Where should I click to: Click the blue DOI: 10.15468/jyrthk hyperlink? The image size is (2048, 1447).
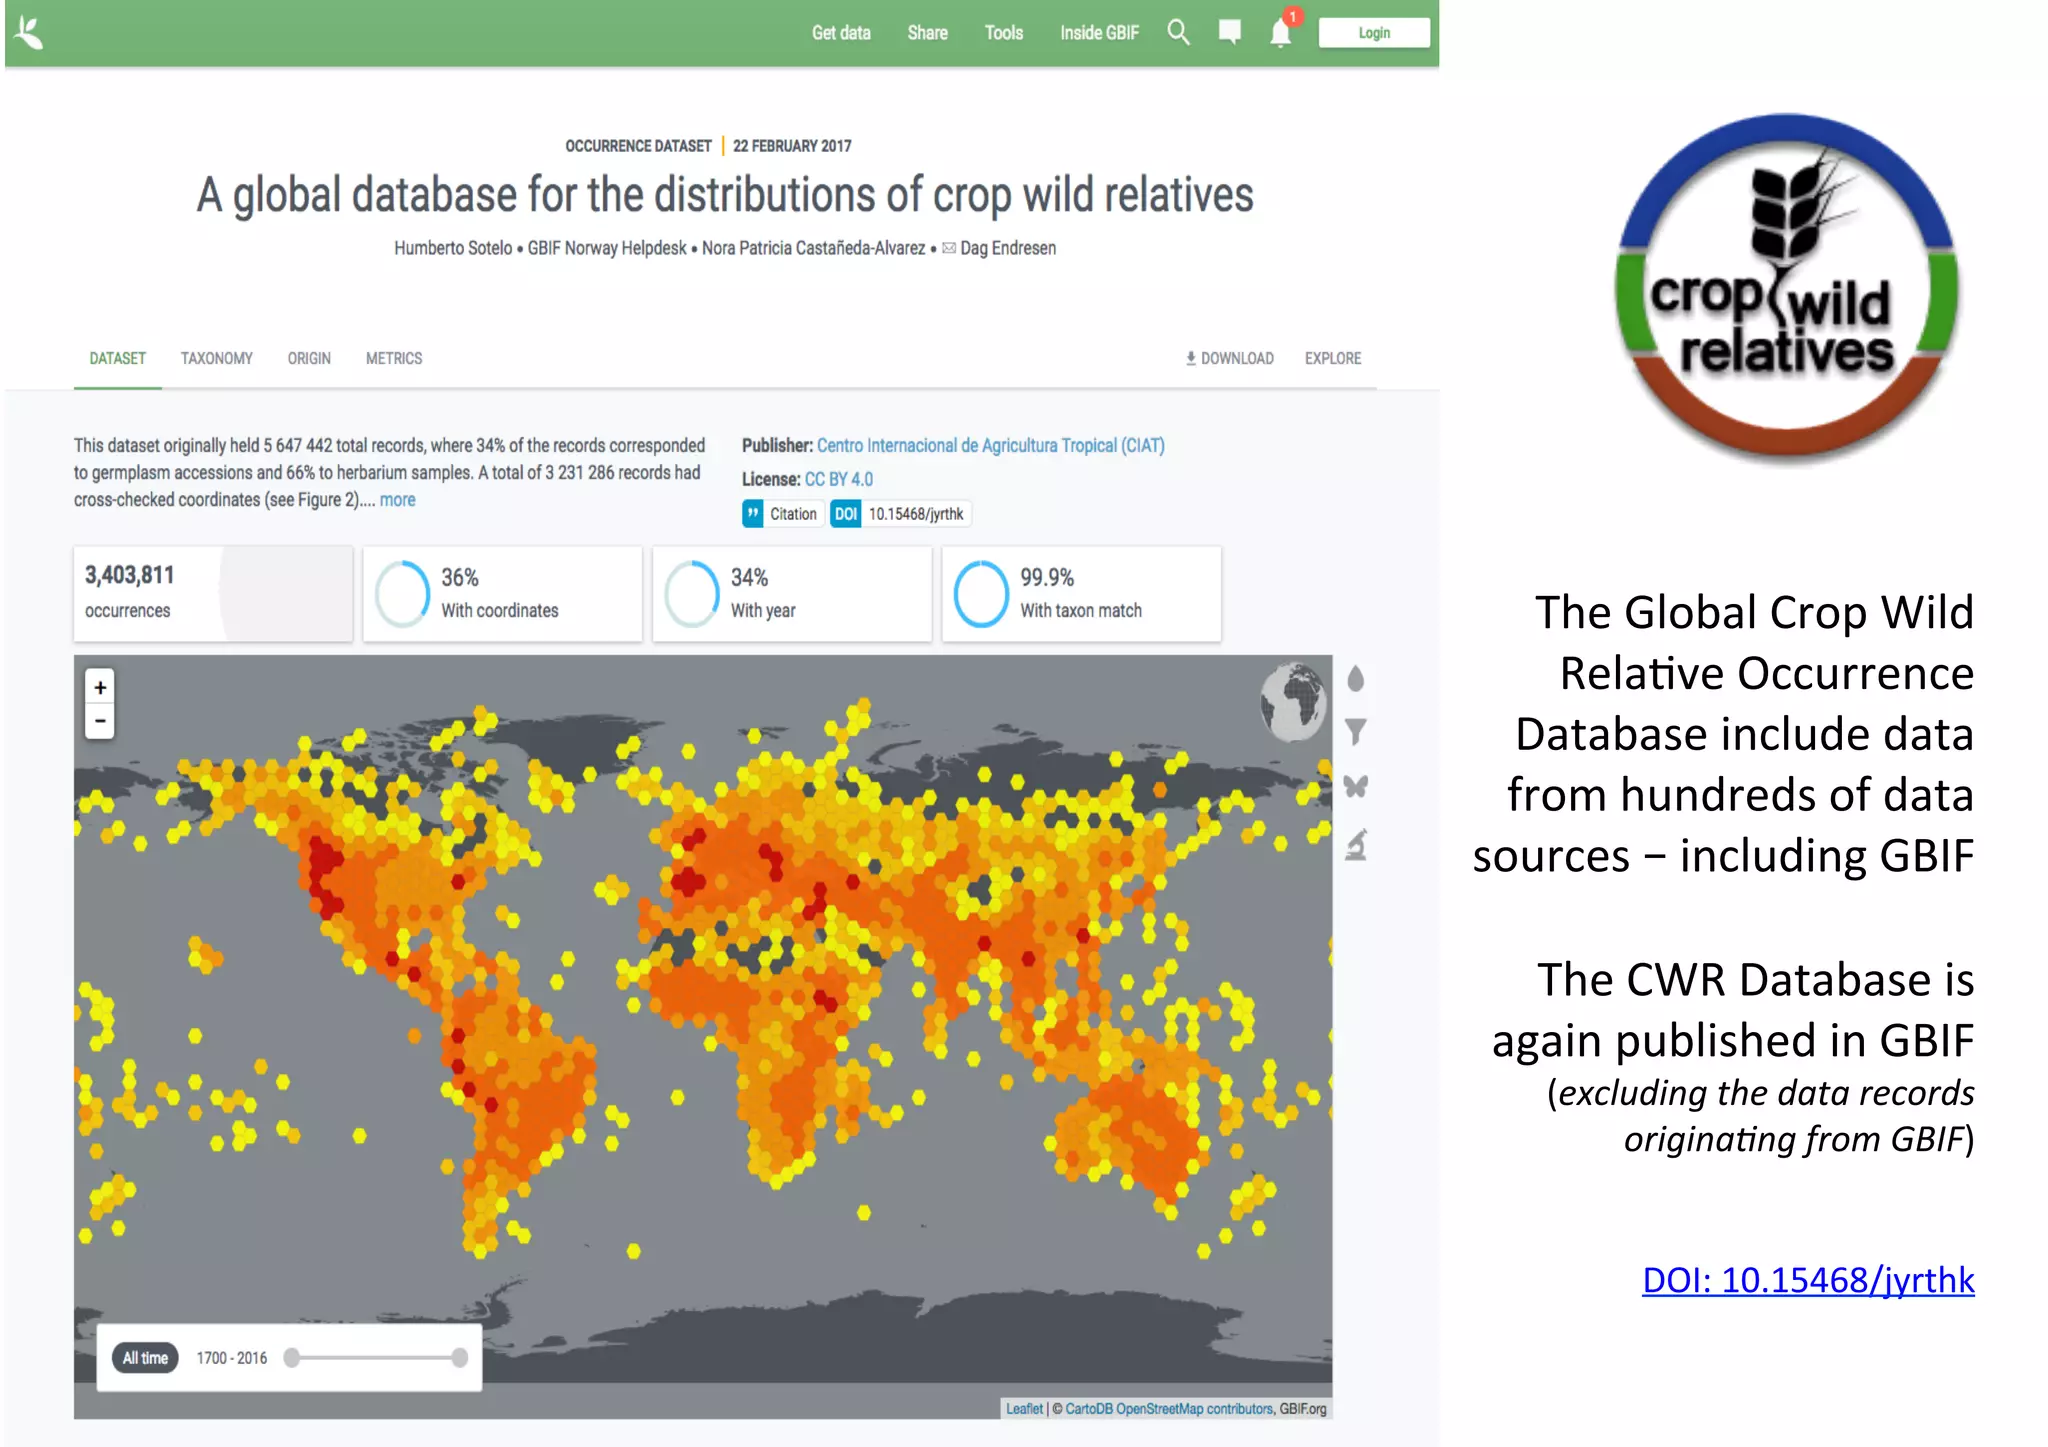[x=1808, y=1279]
